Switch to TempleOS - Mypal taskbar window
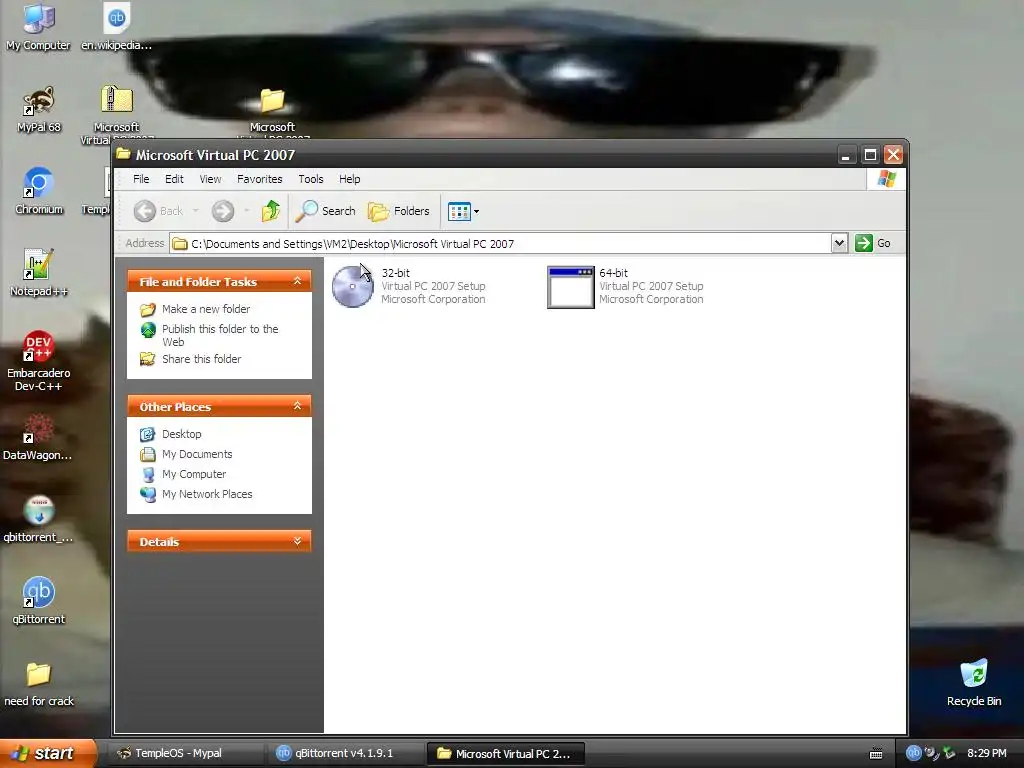Screen dimensions: 1024x768 pos(185,753)
